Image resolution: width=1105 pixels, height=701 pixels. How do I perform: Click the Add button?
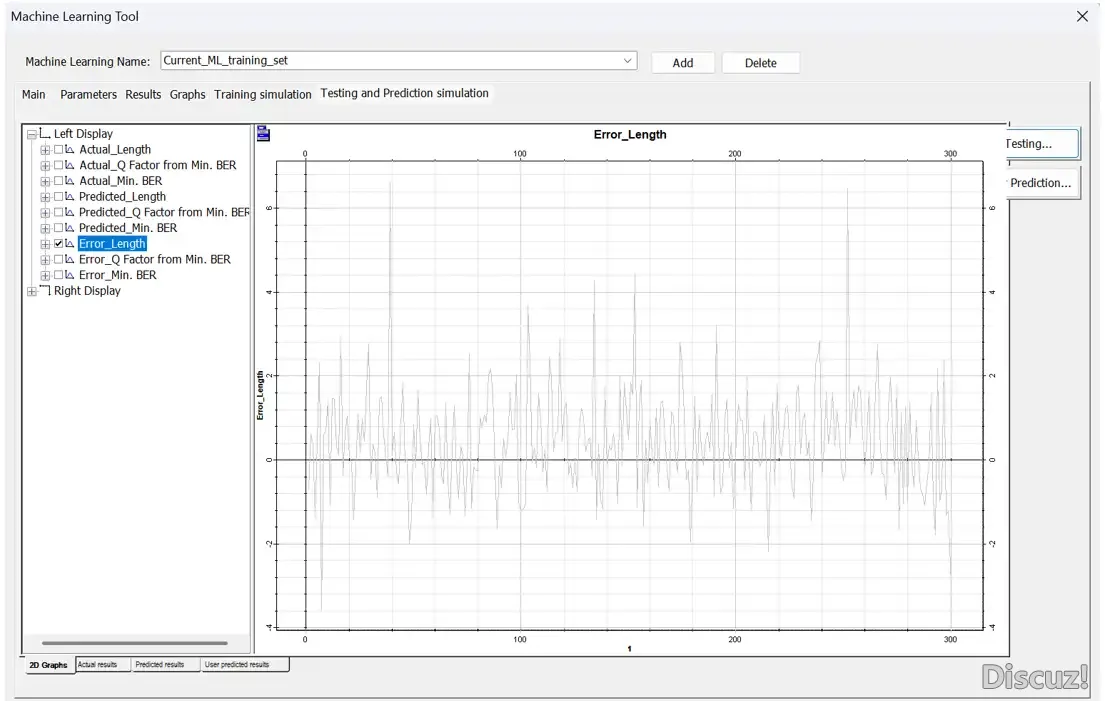(x=683, y=63)
